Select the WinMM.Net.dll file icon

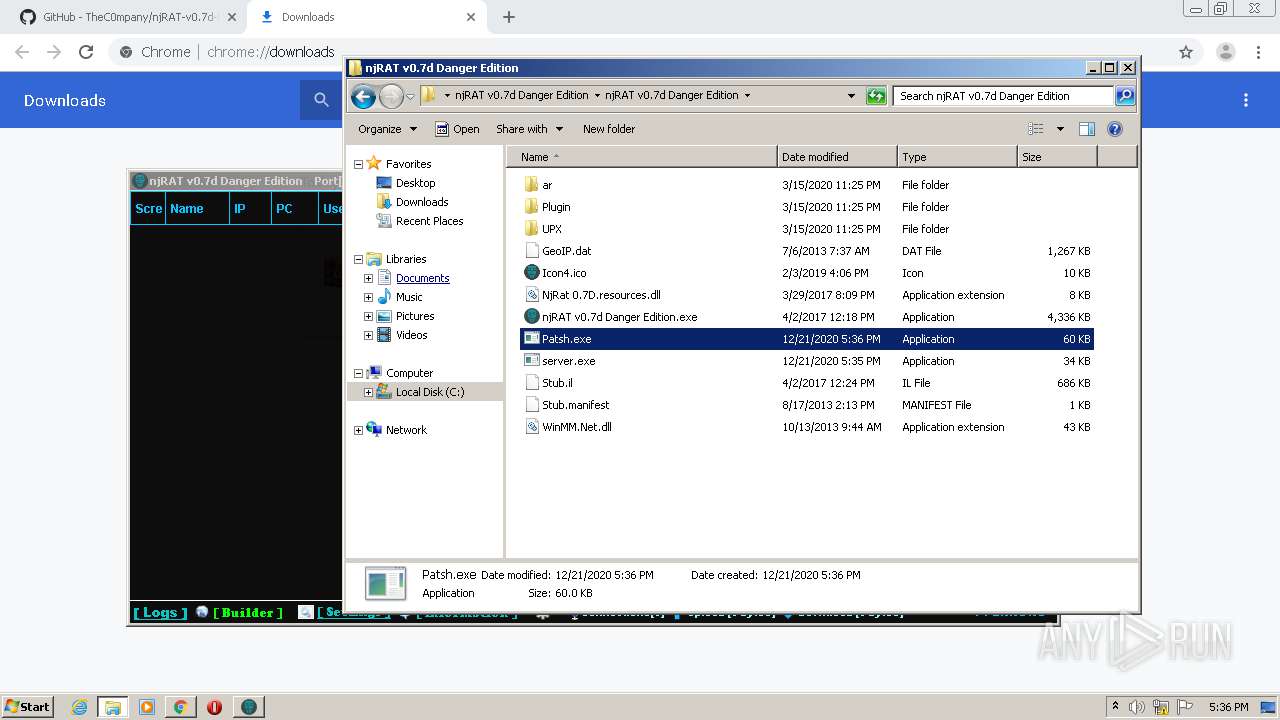pyautogui.click(x=532, y=427)
